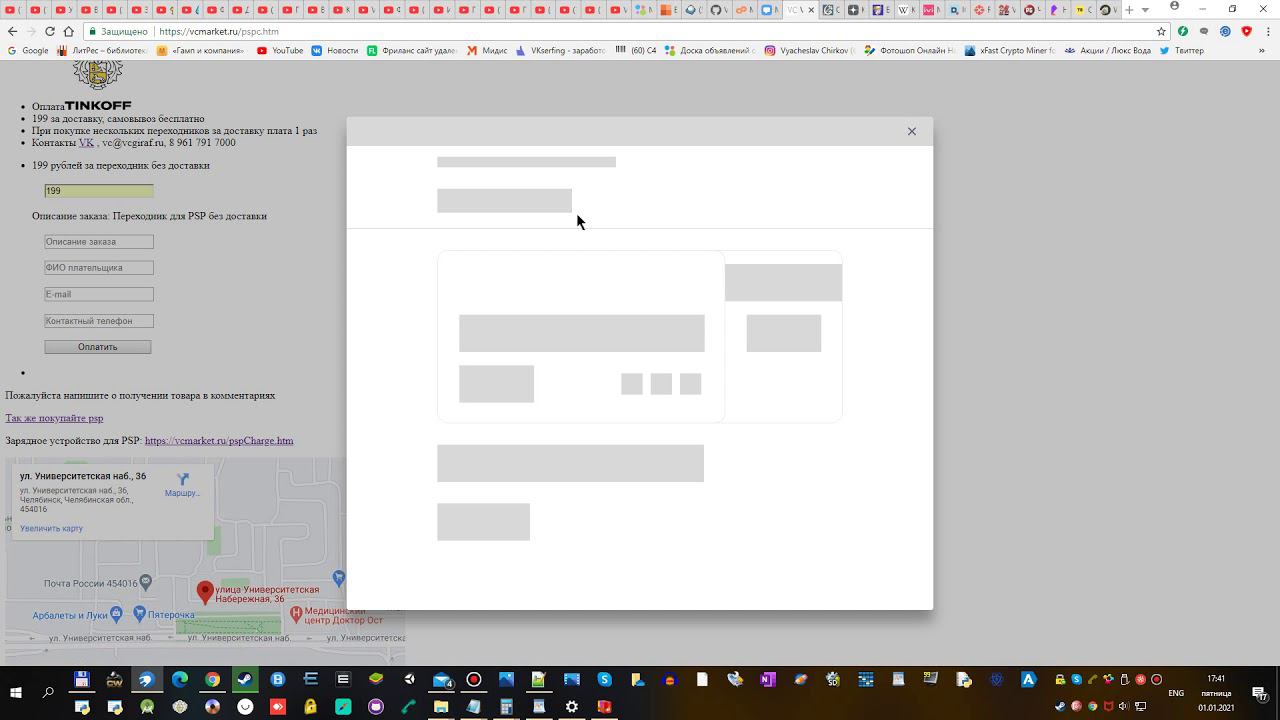The width and height of the screenshot is (1280, 720).
Task: Bookmark this page with the star icon
Action: (1161, 31)
